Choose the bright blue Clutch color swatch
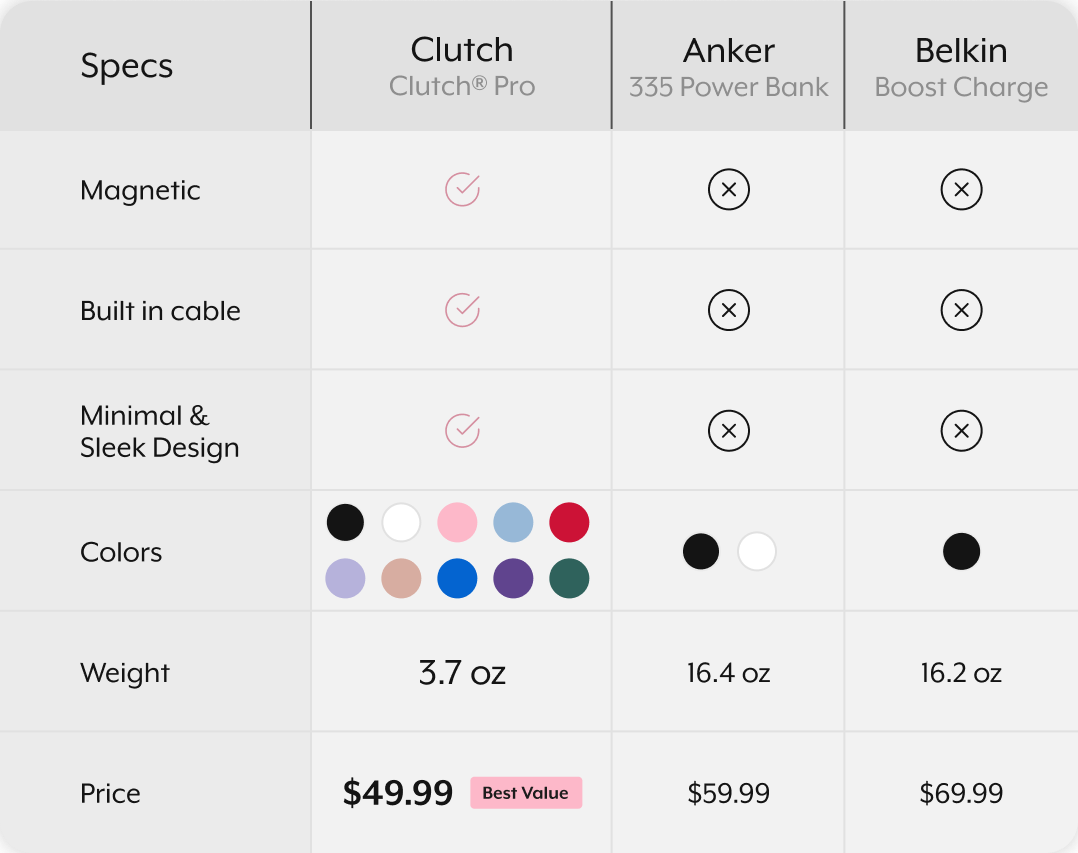The height and width of the screenshot is (853, 1078). point(457,578)
